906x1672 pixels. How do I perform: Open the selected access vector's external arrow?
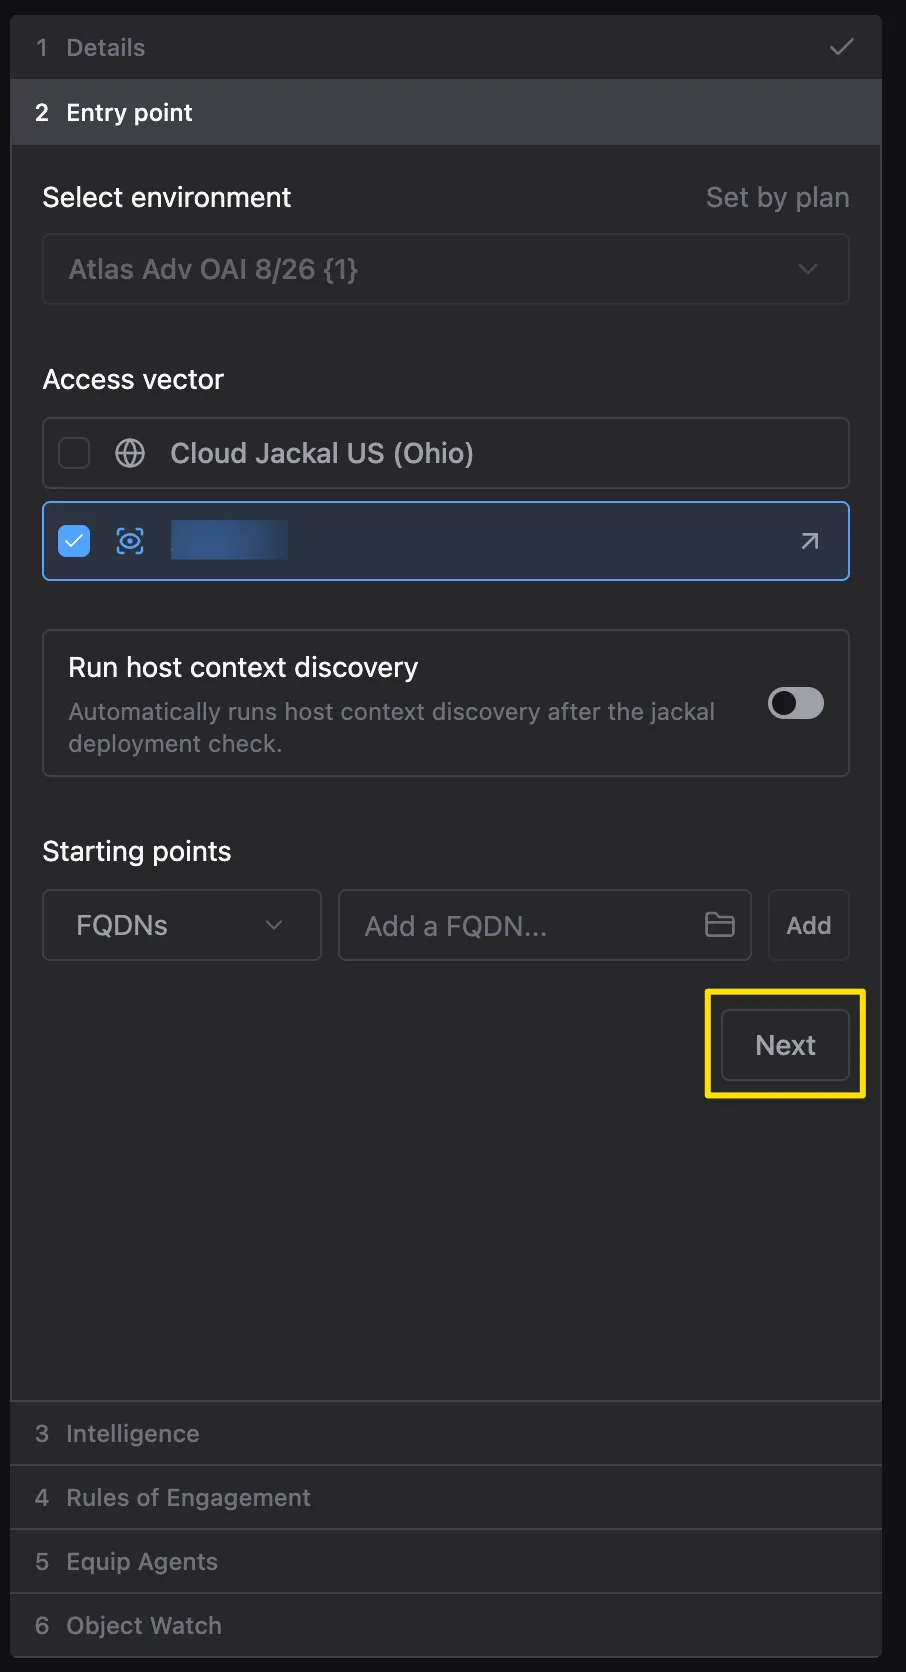[x=810, y=541]
